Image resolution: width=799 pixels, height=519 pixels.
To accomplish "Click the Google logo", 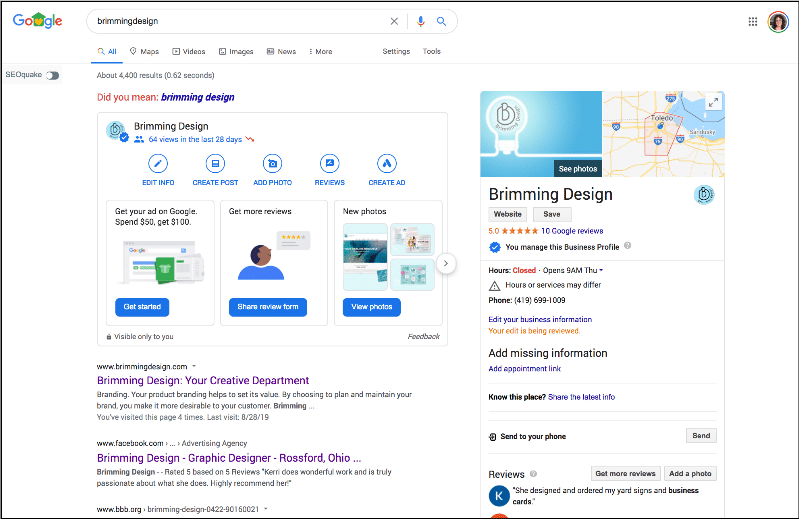I will click(37, 21).
